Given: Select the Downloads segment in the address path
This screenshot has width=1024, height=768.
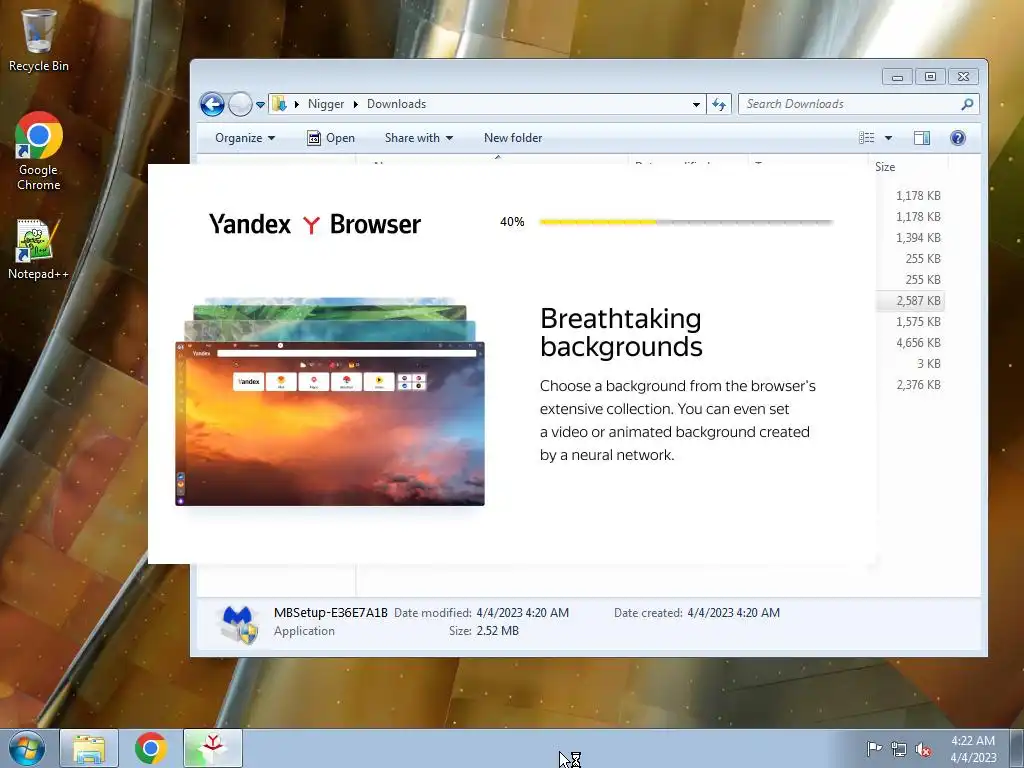Looking at the screenshot, I should click(x=396, y=104).
